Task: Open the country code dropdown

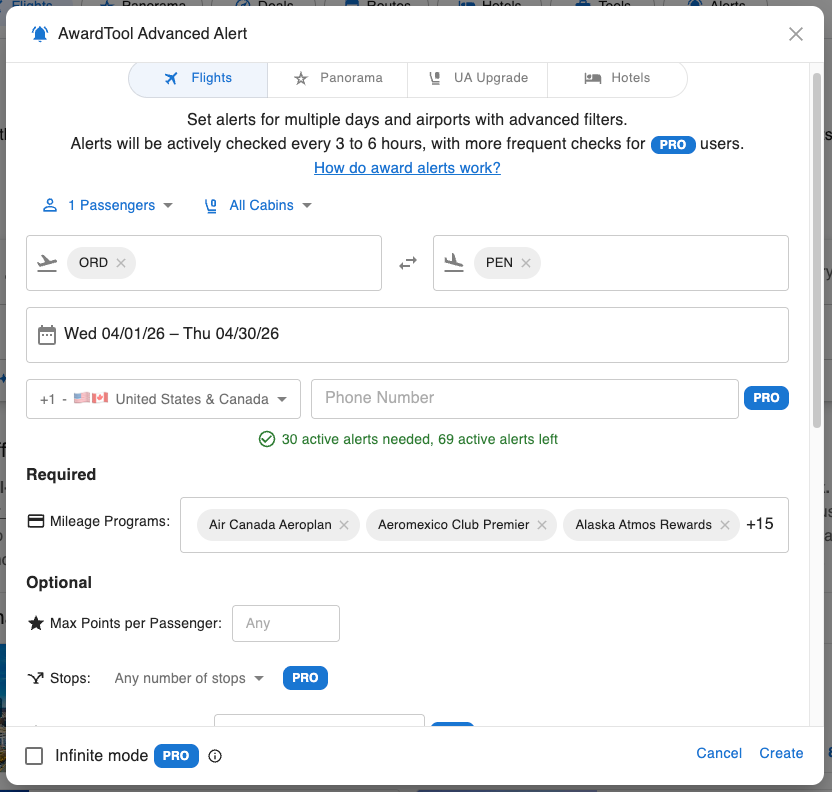Action: (x=162, y=398)
